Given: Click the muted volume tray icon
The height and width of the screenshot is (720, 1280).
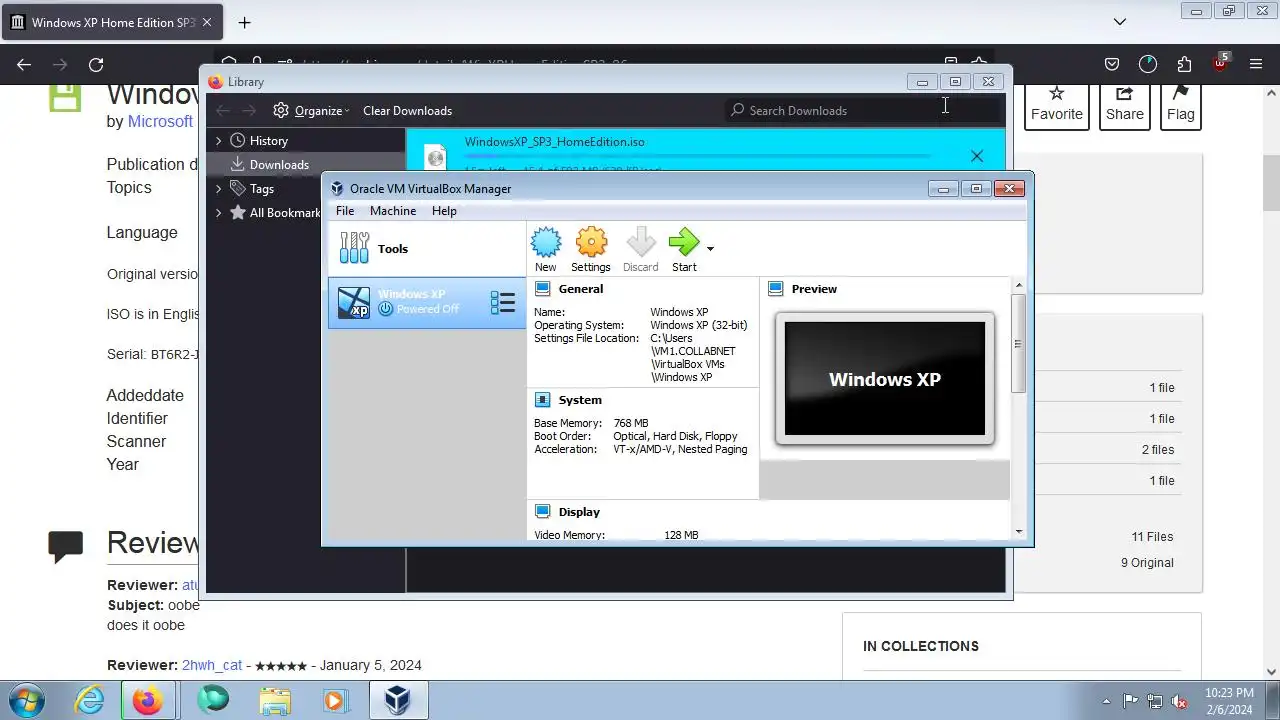Looking at the screenshot, I should click(1179, 701).
